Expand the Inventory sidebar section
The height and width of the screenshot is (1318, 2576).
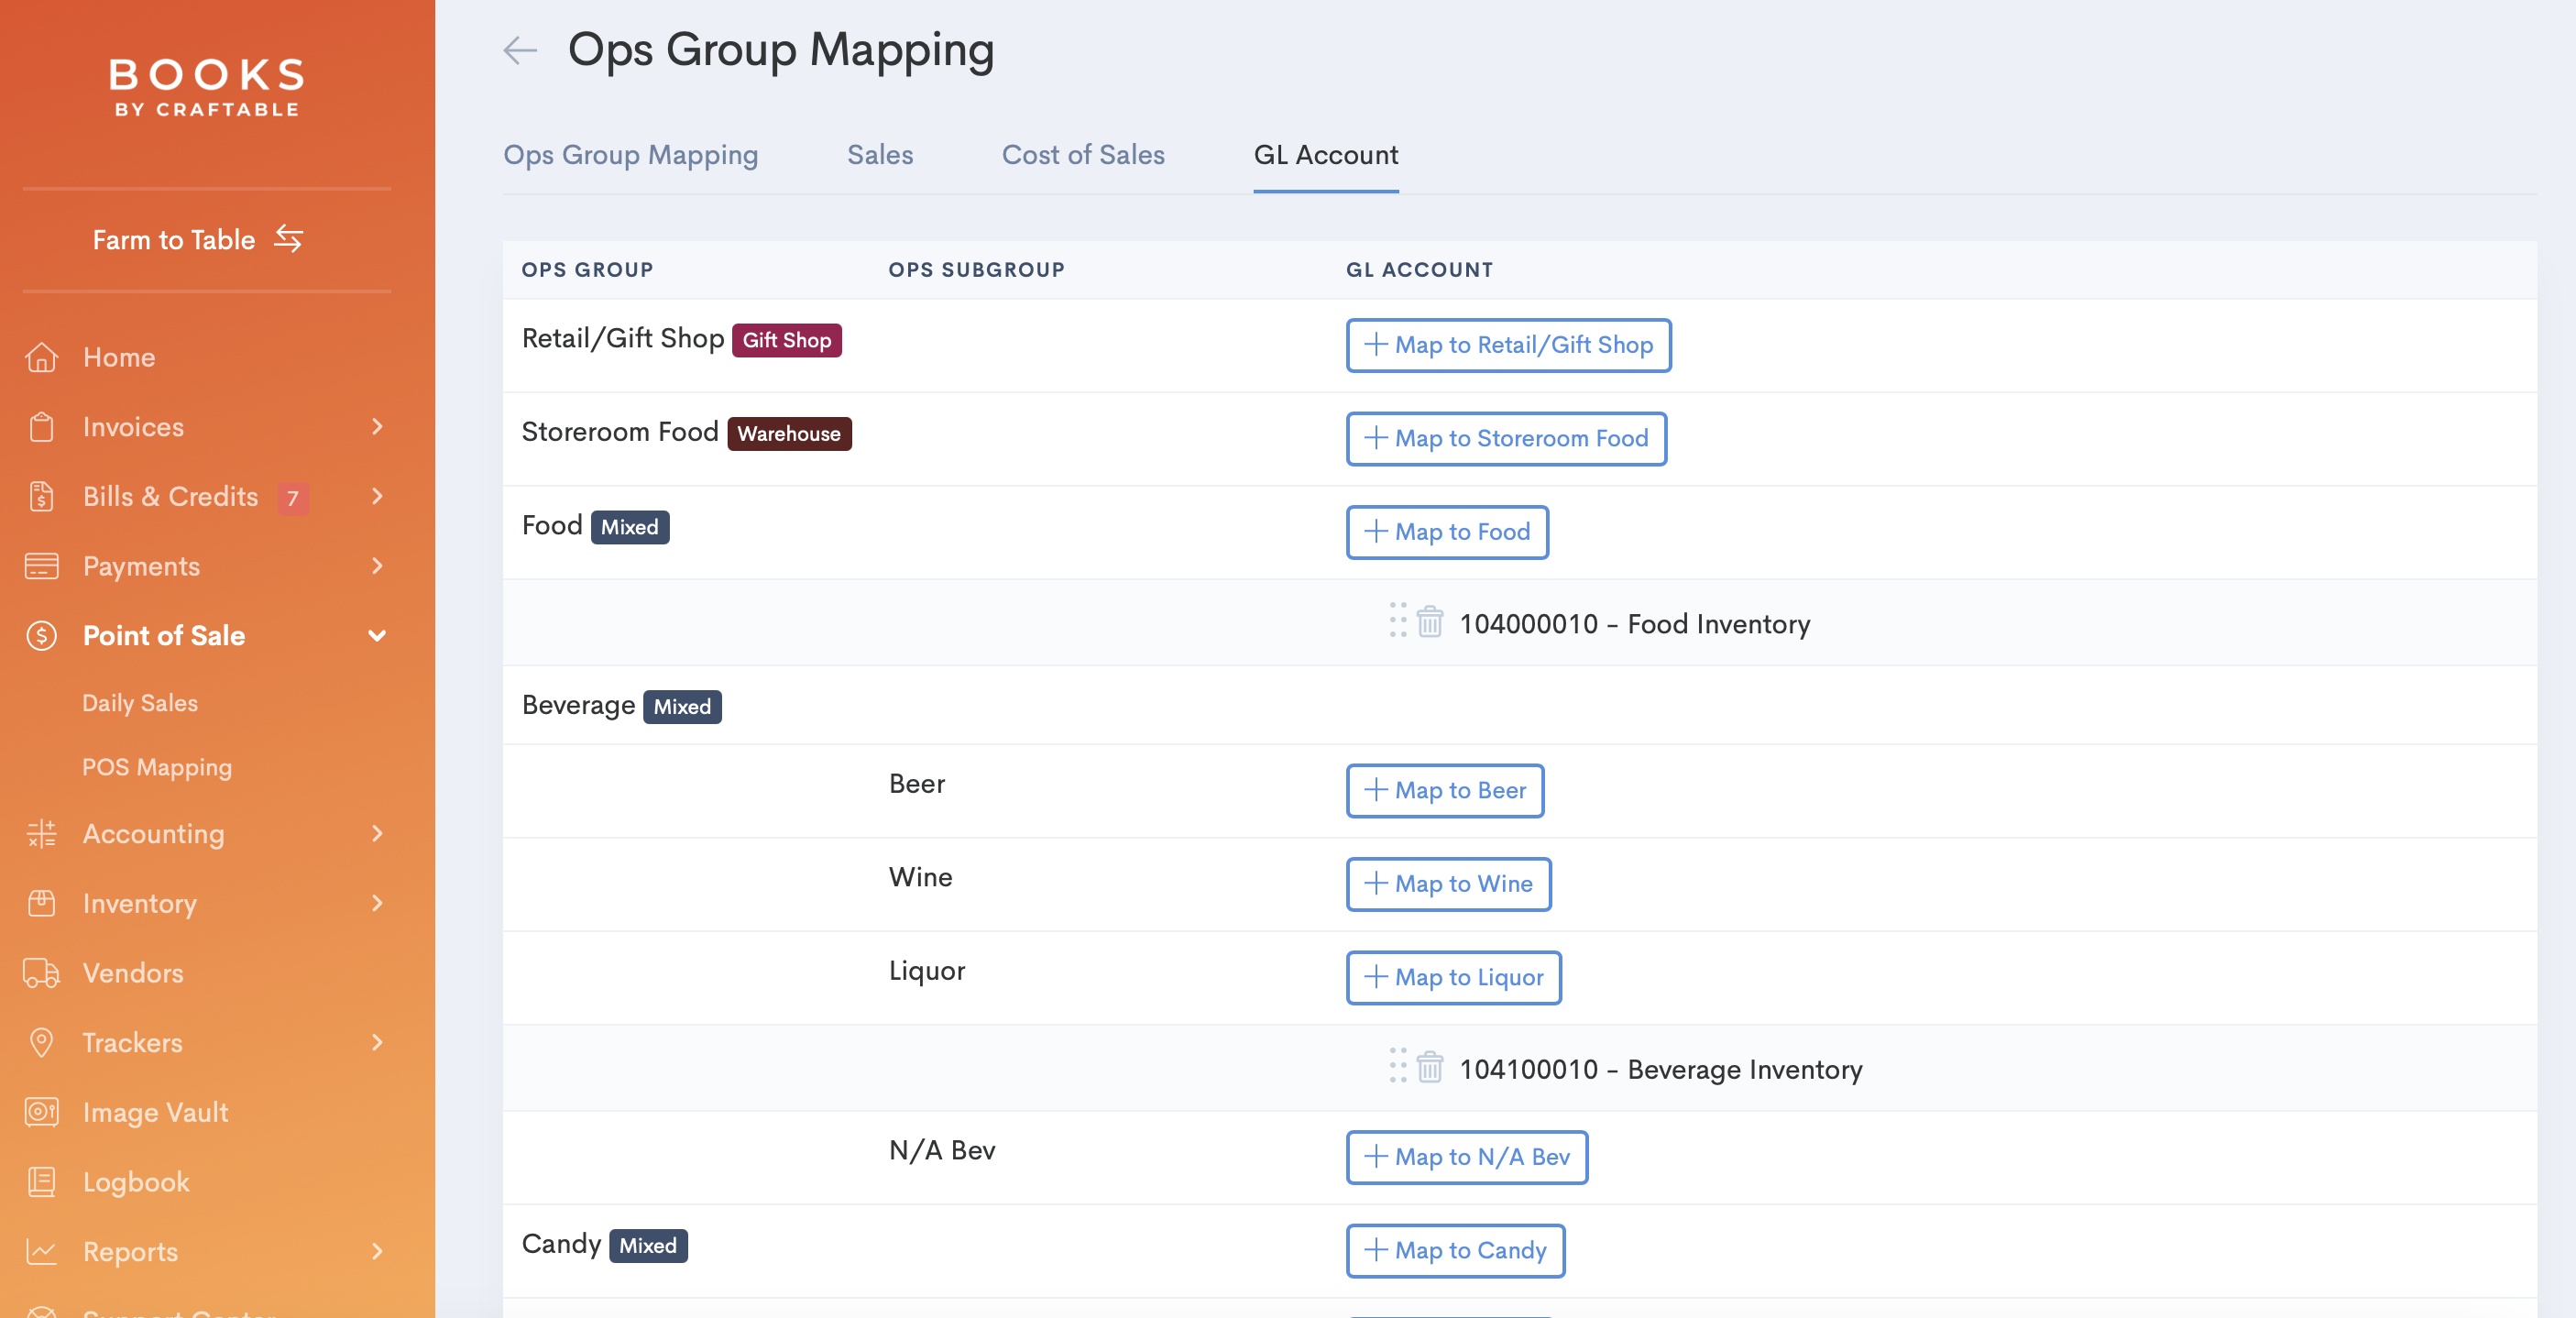click(377, 903)
